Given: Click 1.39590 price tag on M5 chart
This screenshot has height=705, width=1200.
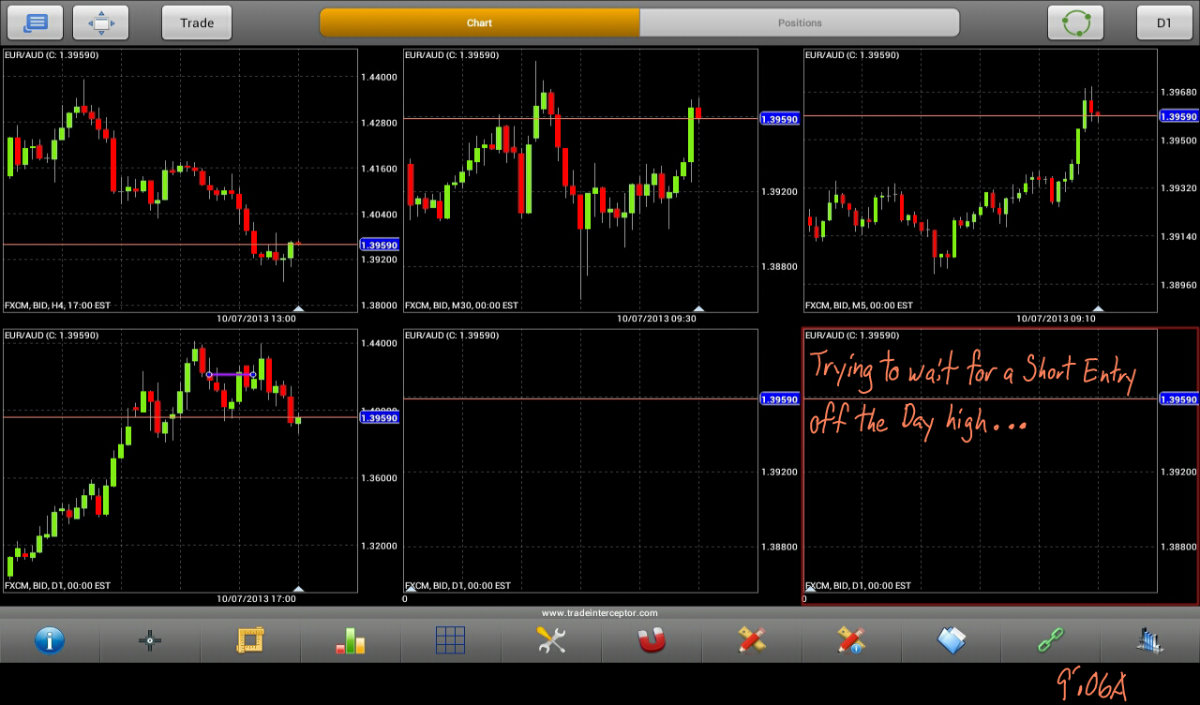Looking at the screenshot, I should [1179, 116].
